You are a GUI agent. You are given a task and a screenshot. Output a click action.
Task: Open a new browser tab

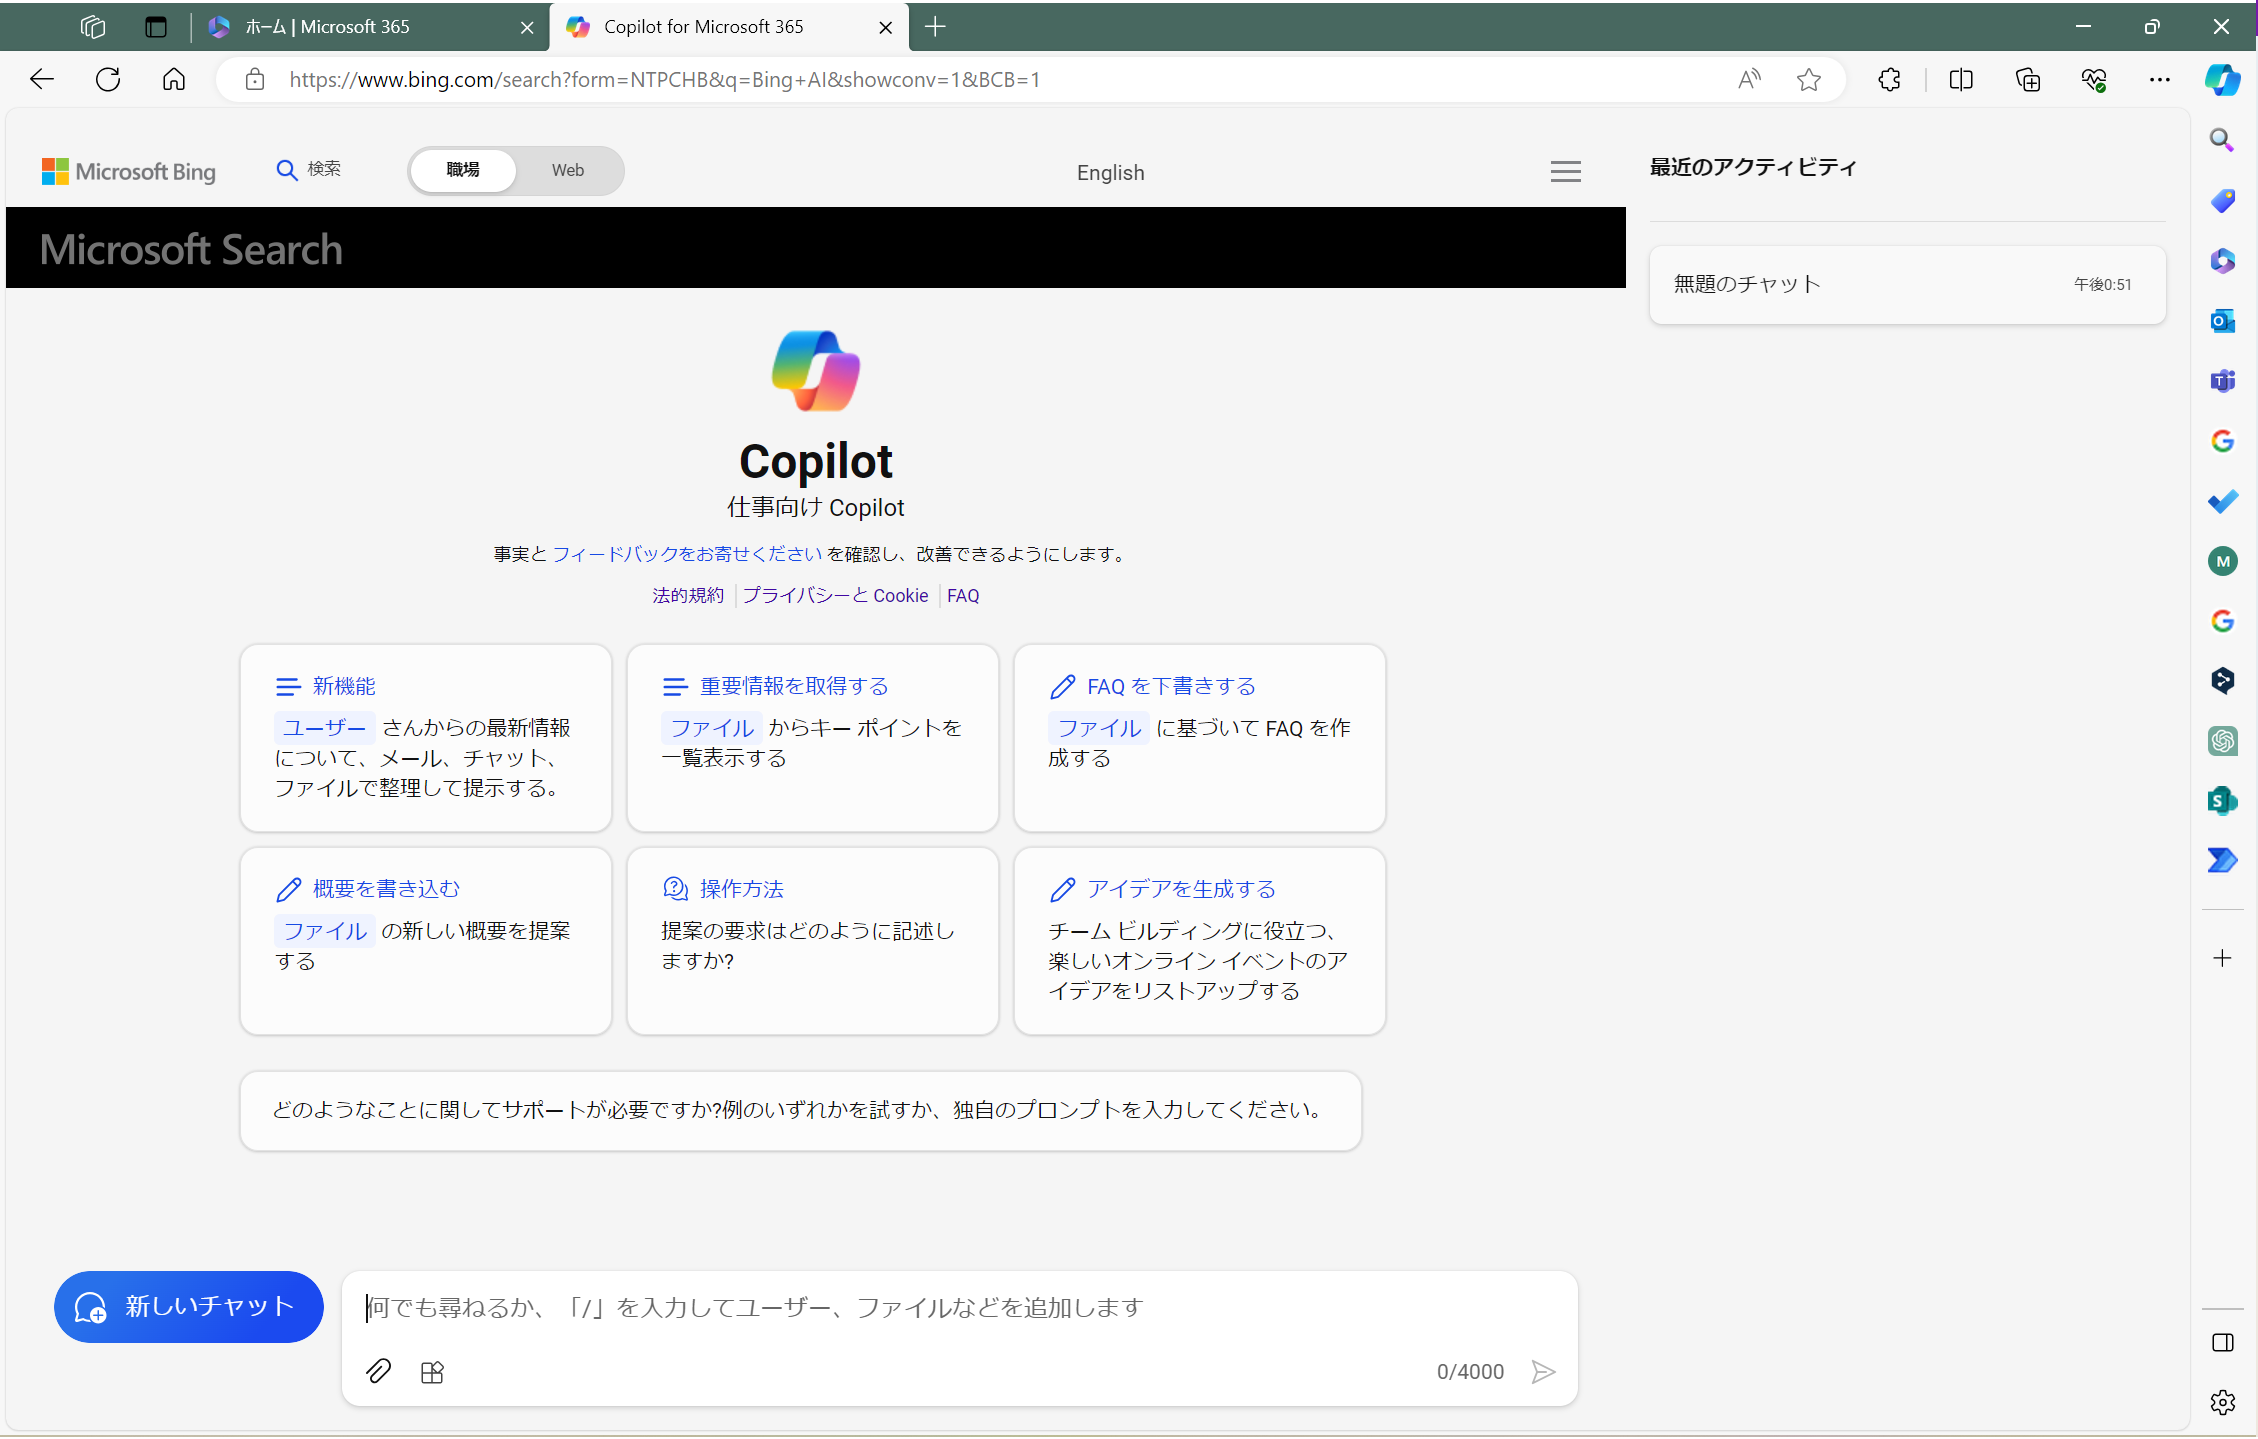(935, 27)
